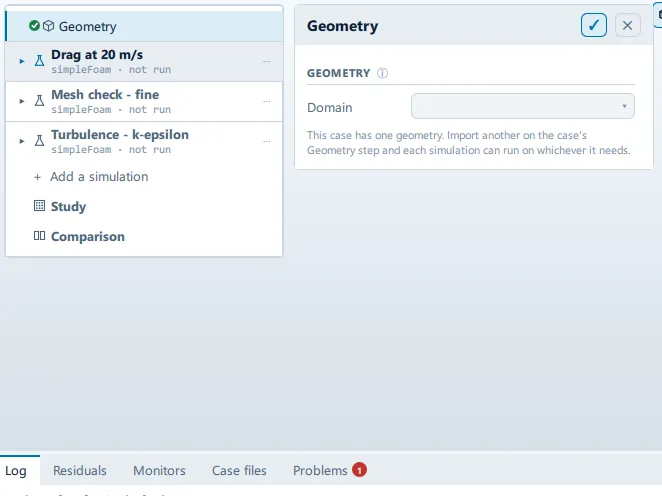Select the Drag at 20 m/s simulation

(x=144, y=61)
